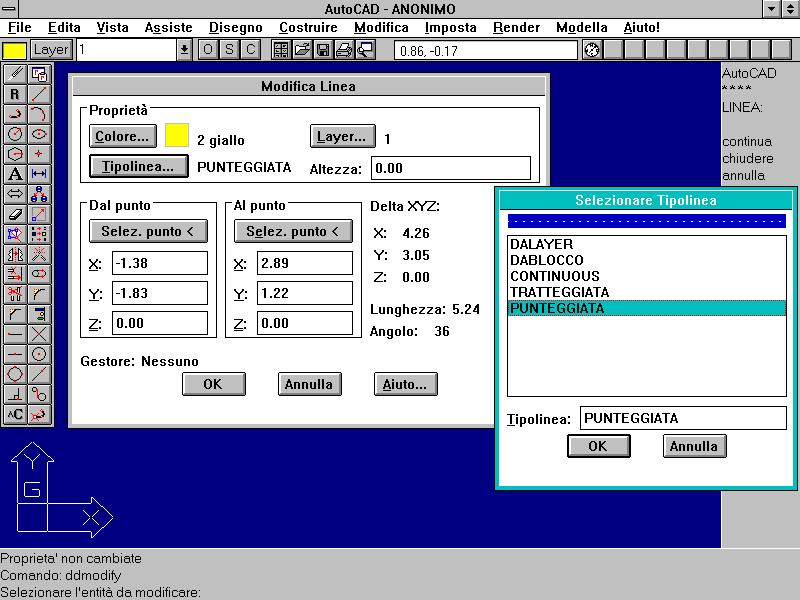800x600 pixels.
Task: Click the Tipolinea name text field
Action: [x=683, y=418]
